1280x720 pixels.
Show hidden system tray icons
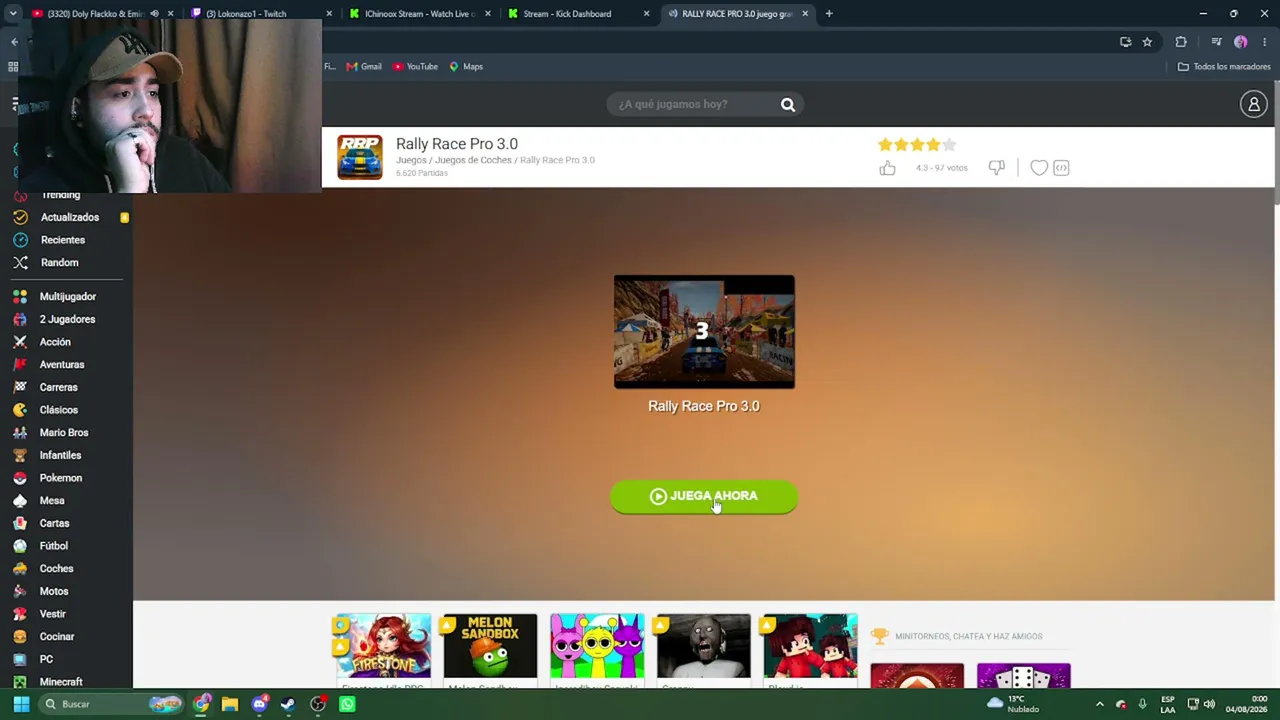[1100, 704]
